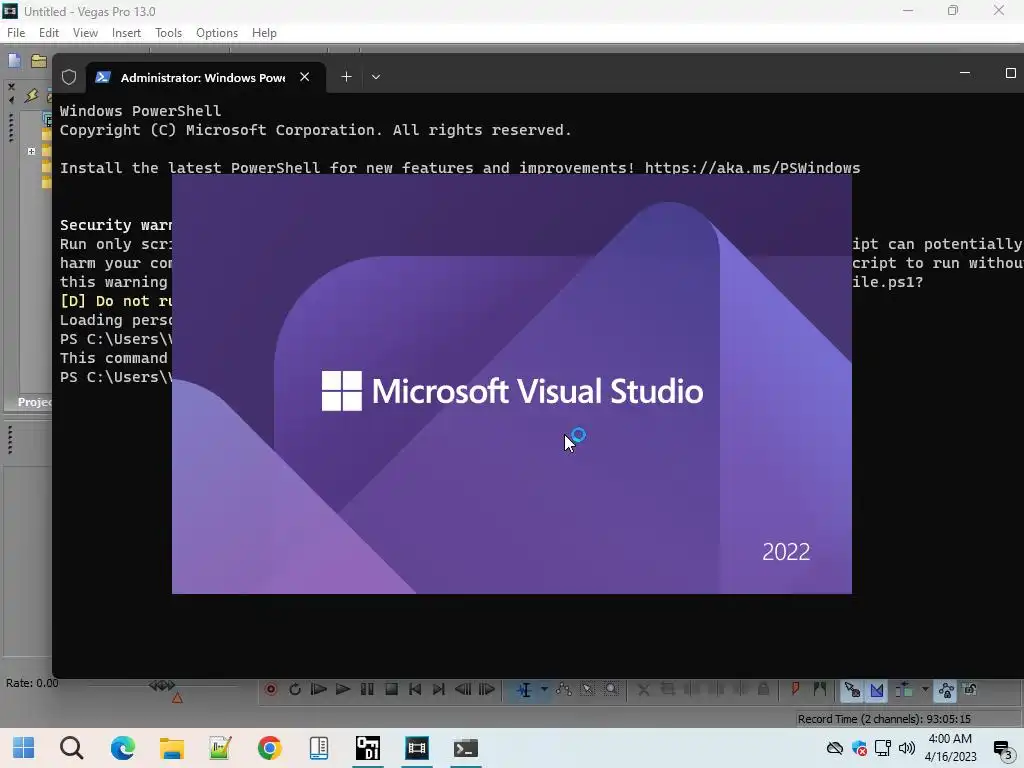This screenshot has height=768, width=1024.
Task: Click the Open folder icon in Vegas toolbar
Action: coord(39,61)
